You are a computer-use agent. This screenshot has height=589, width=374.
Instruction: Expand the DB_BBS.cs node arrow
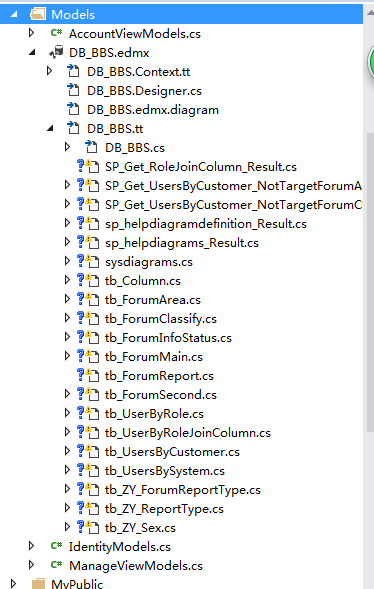click(68, 147)
